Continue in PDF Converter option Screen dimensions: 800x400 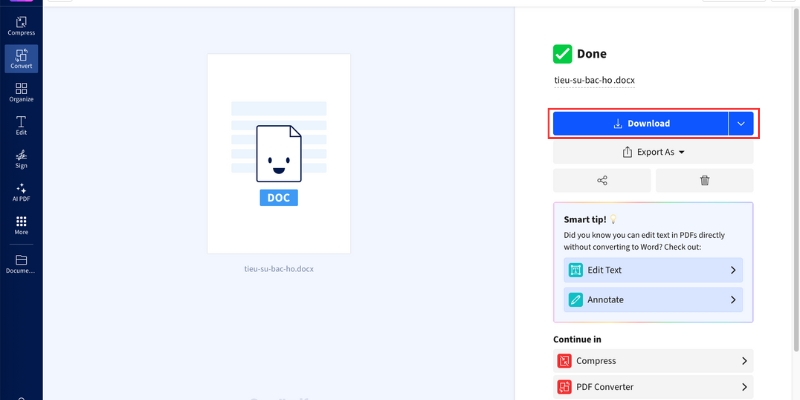point(652,387)
